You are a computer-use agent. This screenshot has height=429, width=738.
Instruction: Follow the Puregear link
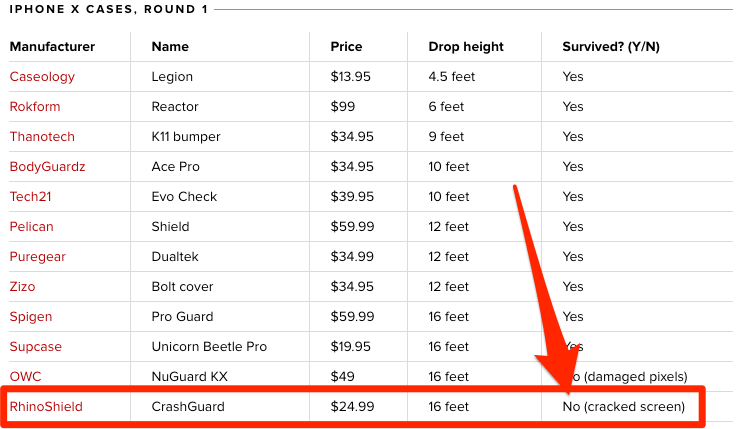click(x=38, y=257)
